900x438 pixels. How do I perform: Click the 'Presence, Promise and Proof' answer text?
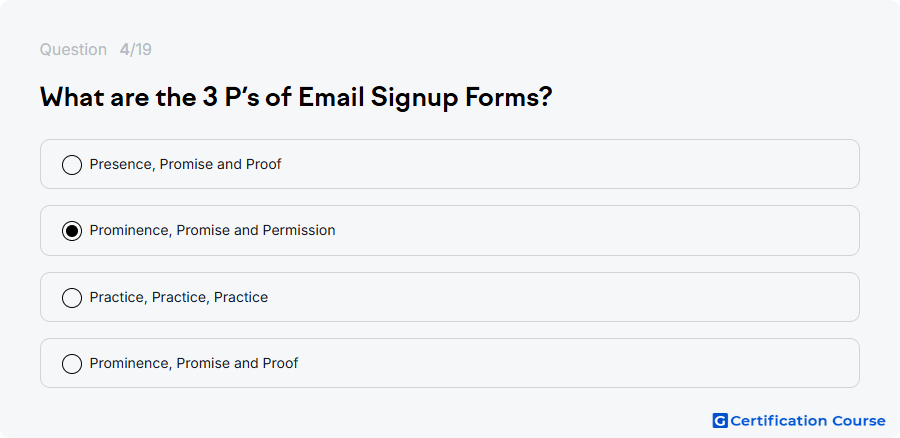pos(185,164)
